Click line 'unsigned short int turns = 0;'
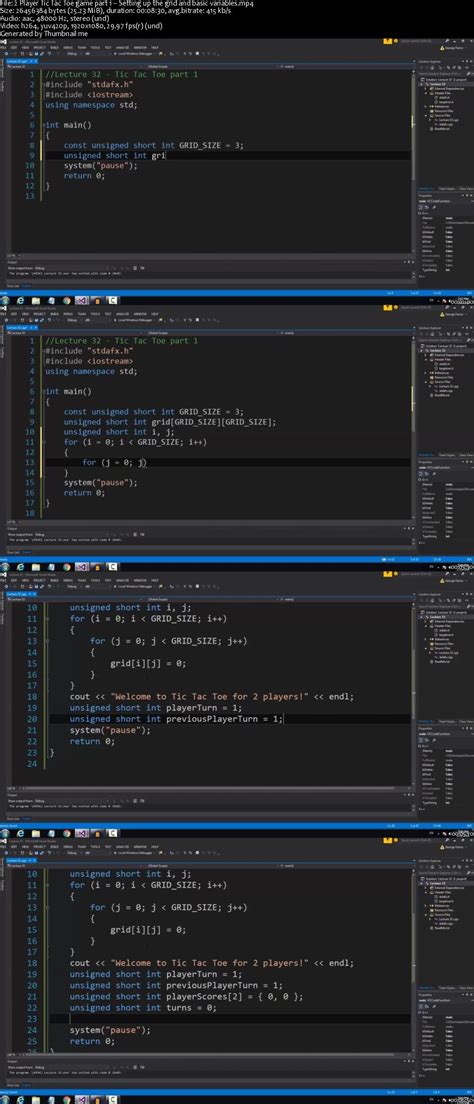 pos(143,1008)
